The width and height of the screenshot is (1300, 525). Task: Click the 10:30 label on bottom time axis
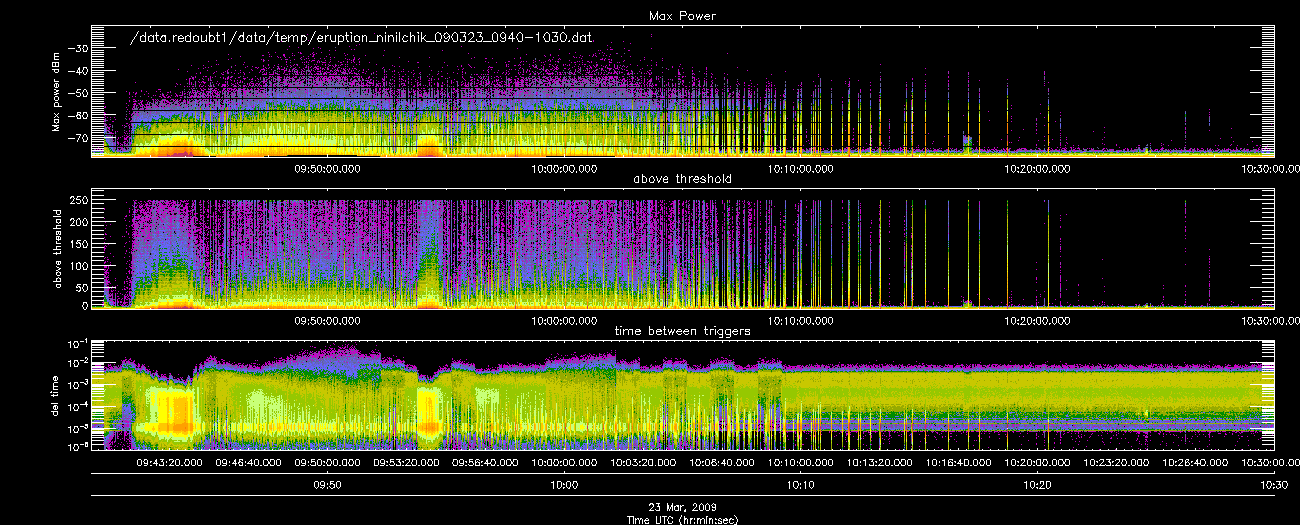1273,485
